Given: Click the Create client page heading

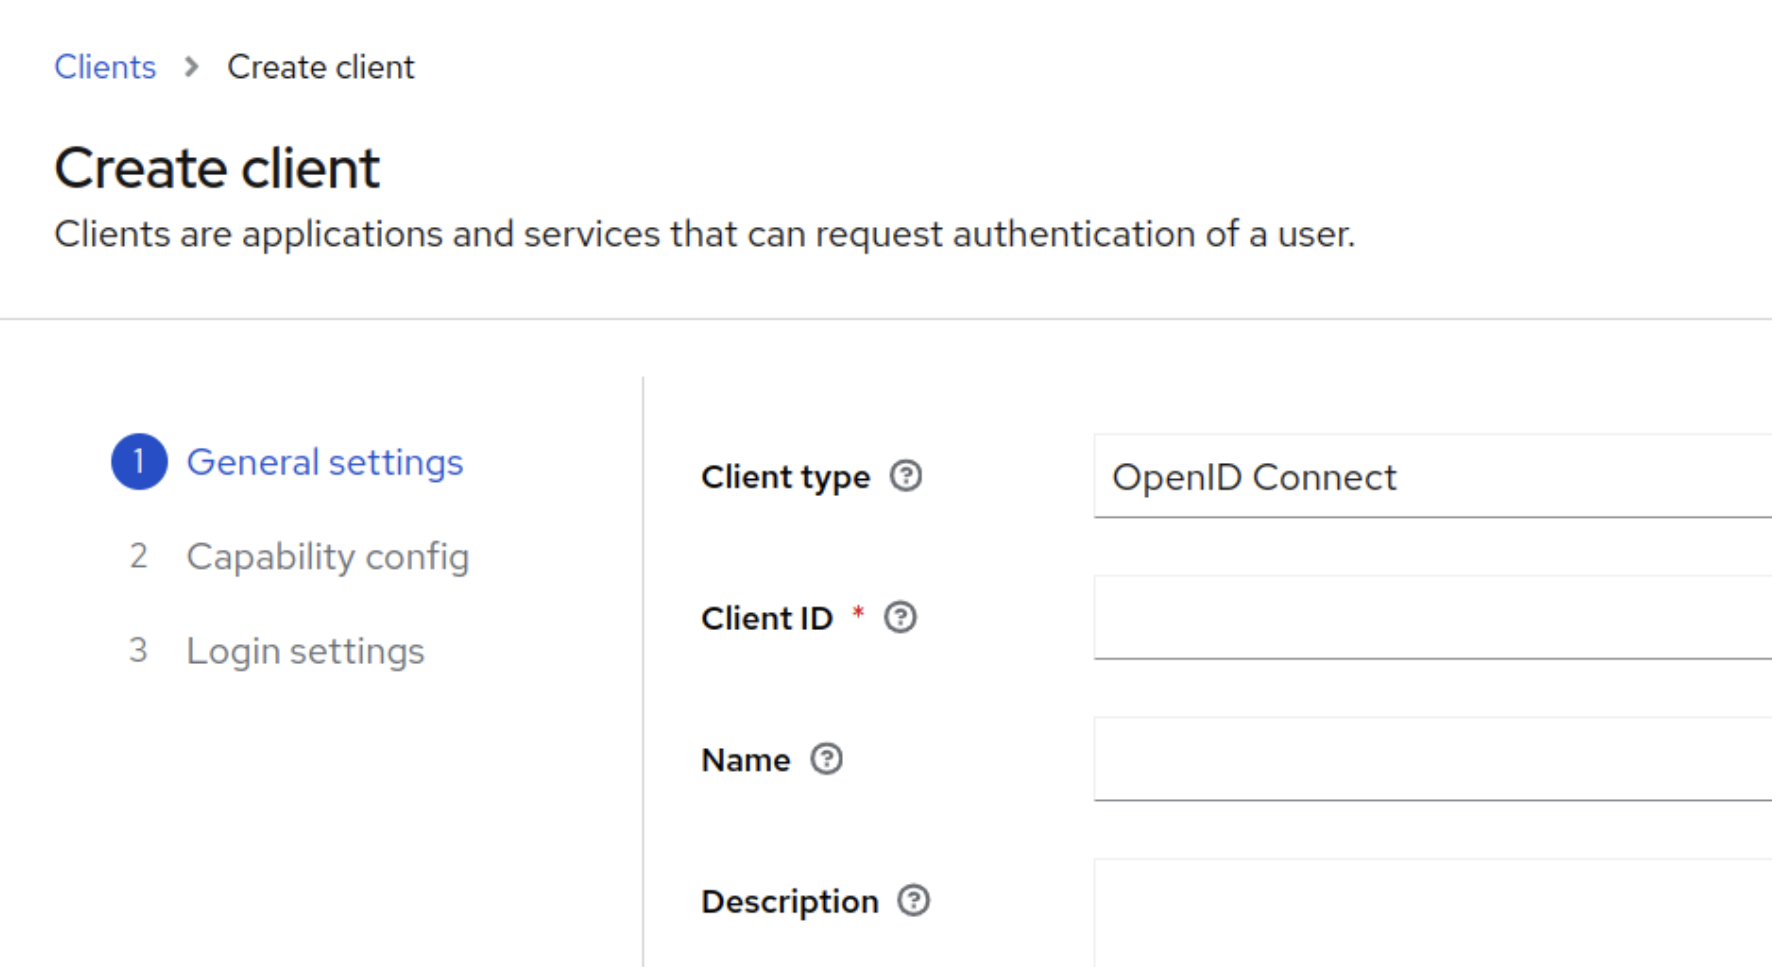Looking at the screenshot, I should pos(217,168).
